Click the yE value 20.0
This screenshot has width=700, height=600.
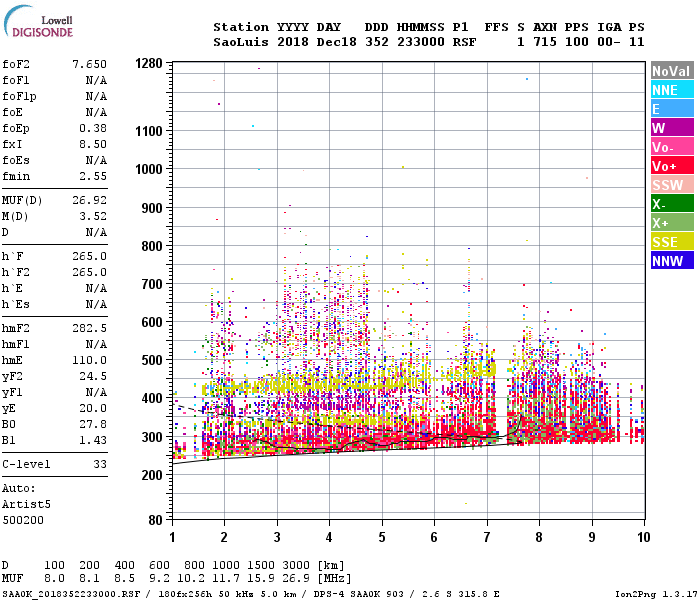[93, 408]
